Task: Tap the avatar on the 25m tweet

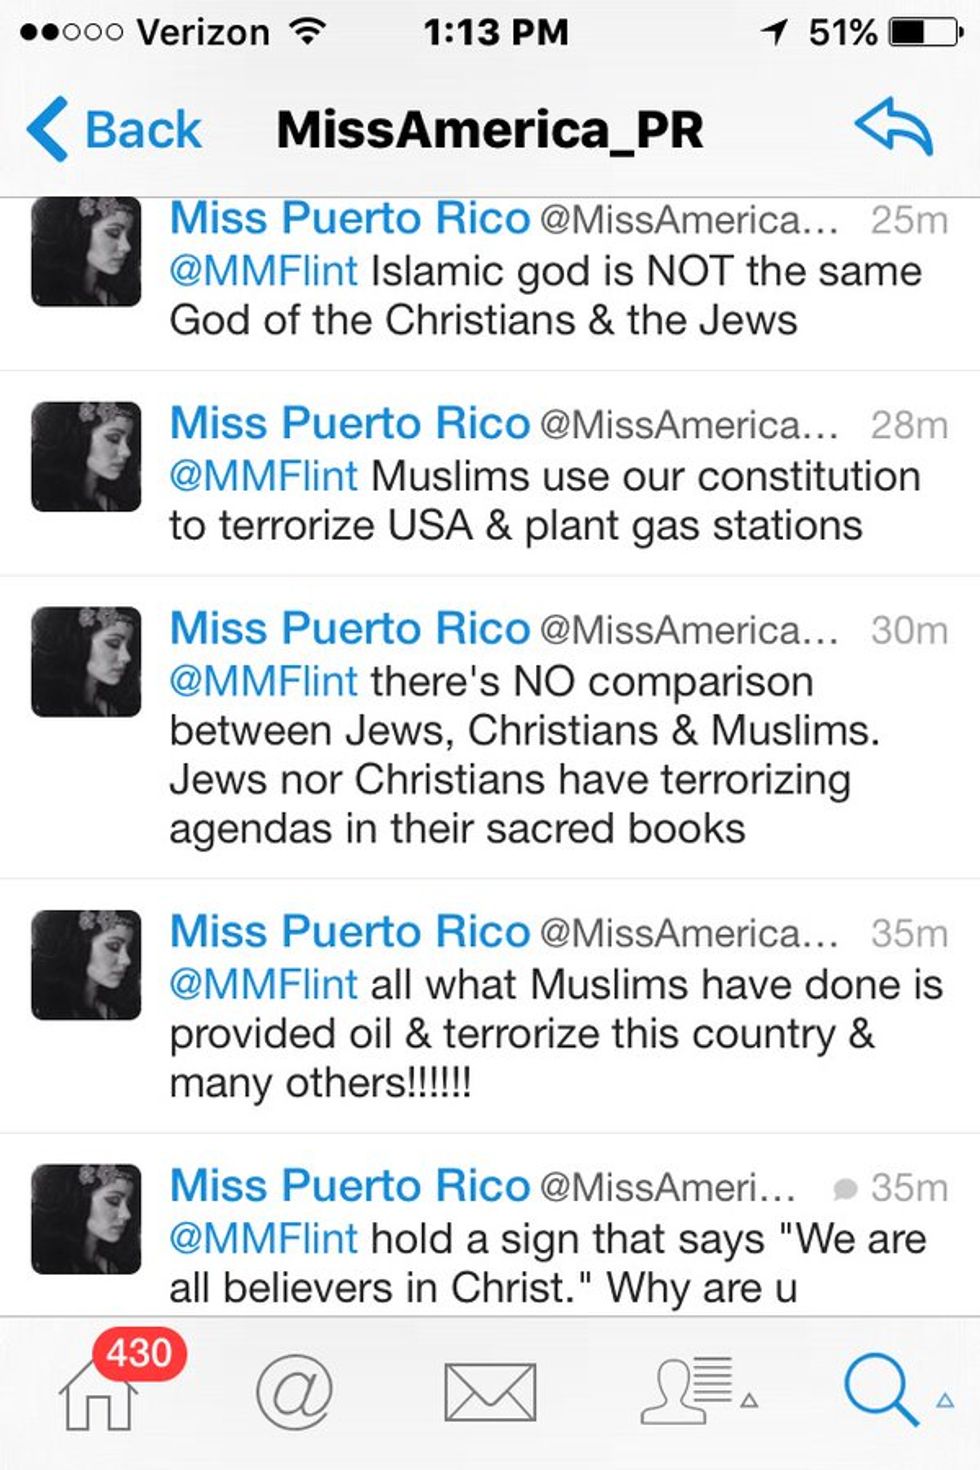Action: coord(86,252)
